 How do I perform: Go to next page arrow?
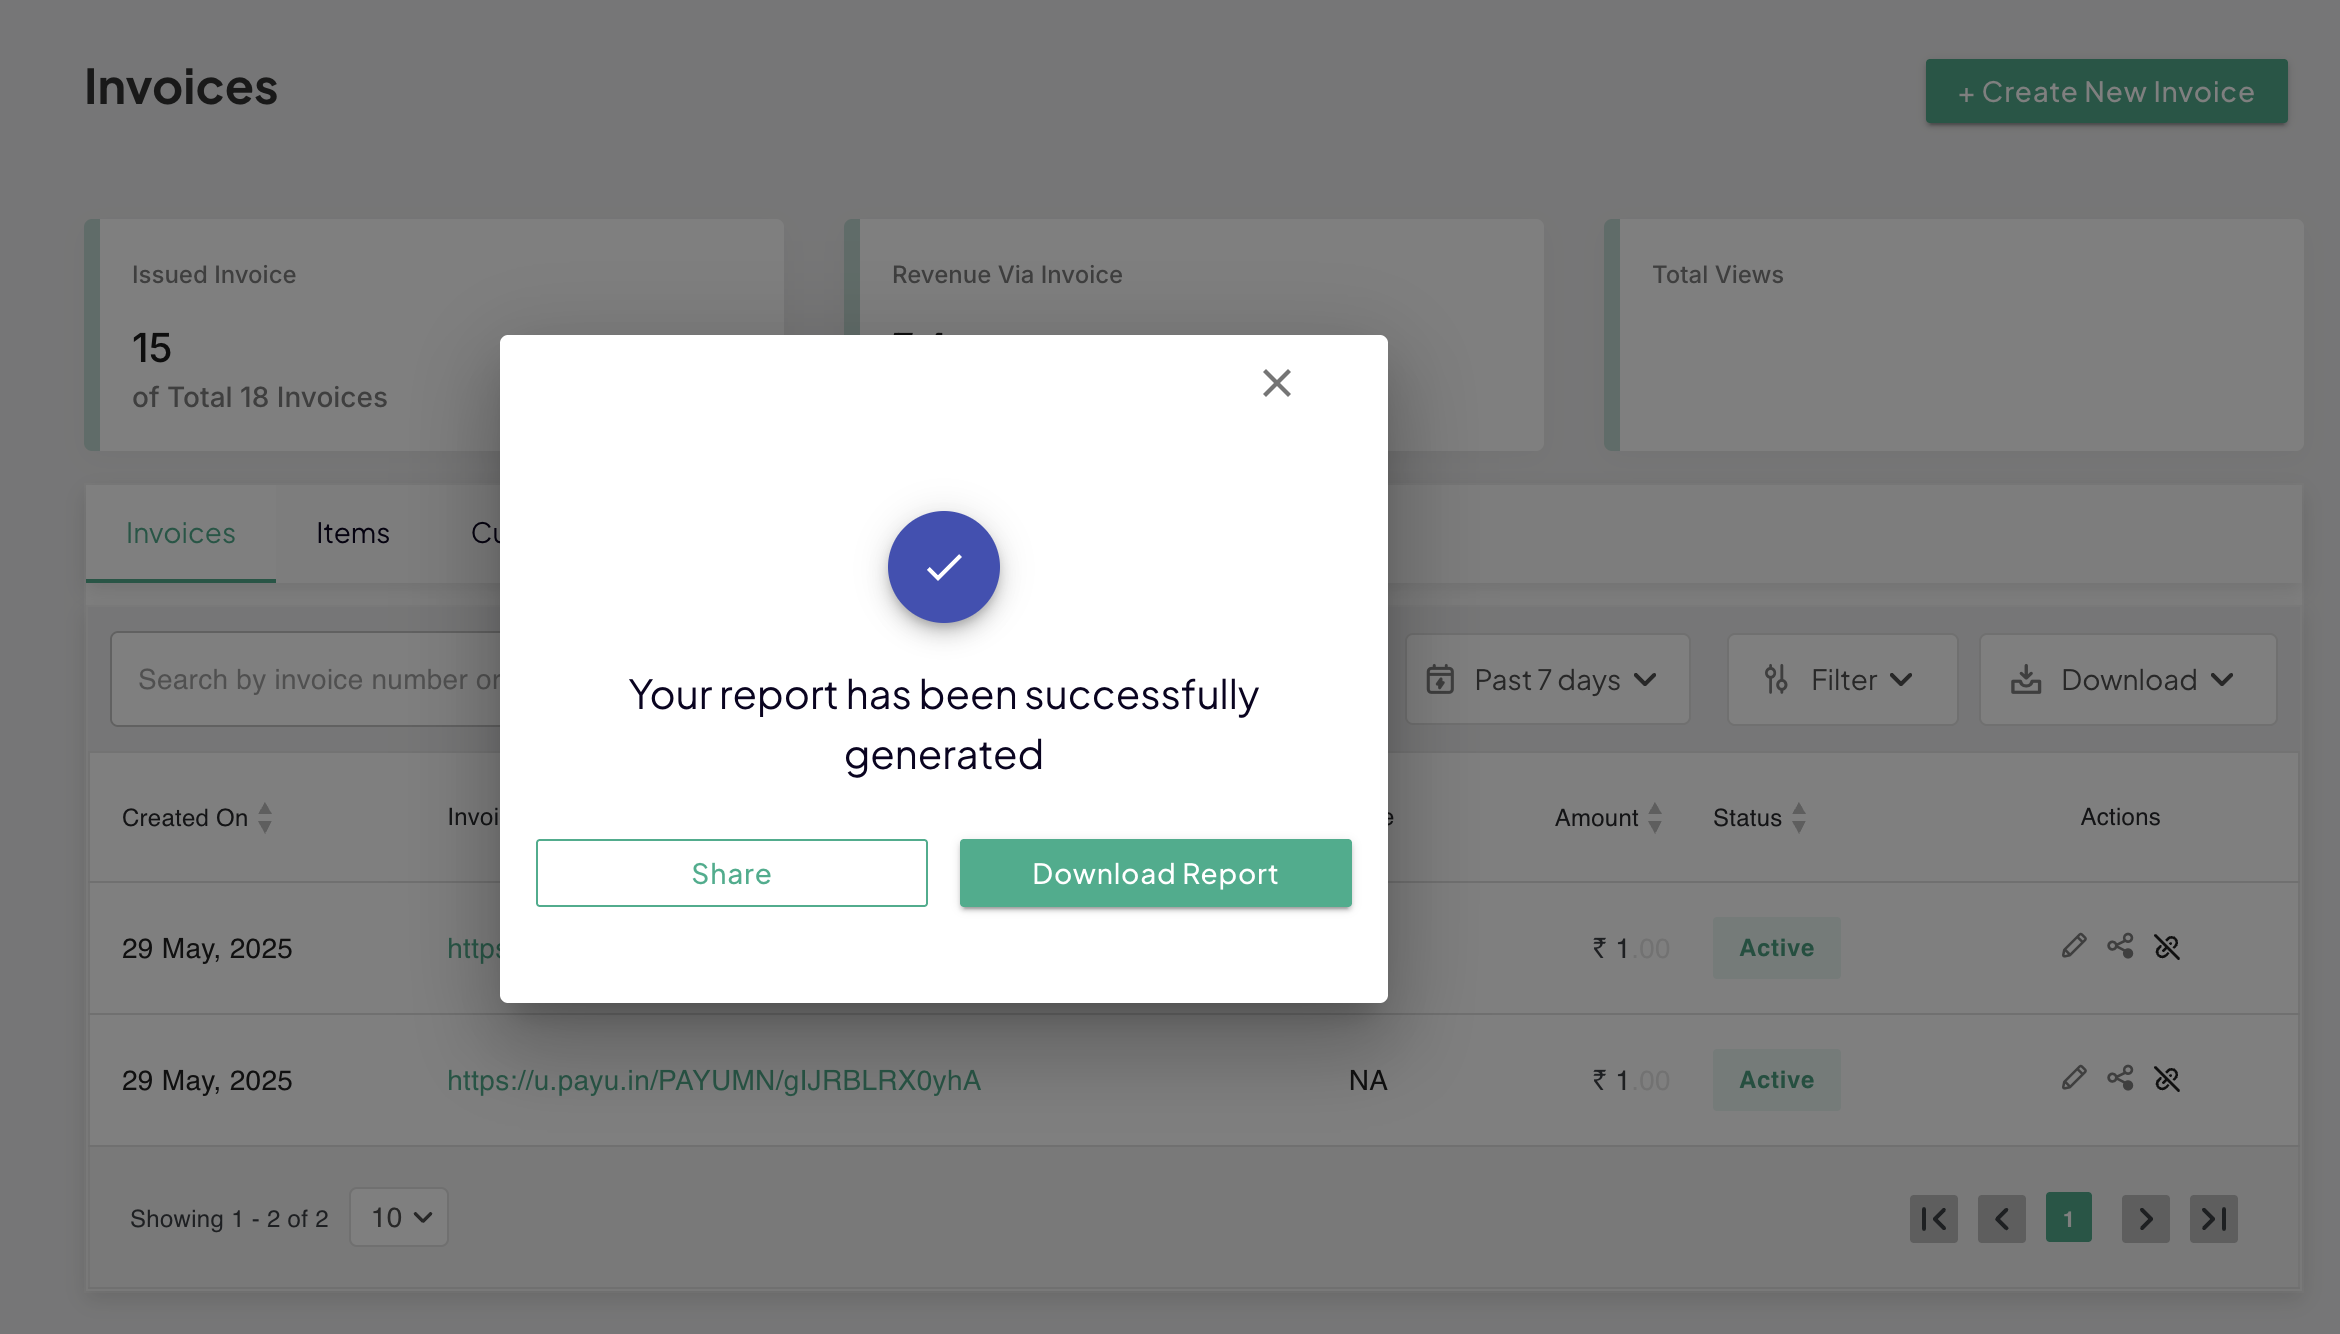coord(2145,1218)
